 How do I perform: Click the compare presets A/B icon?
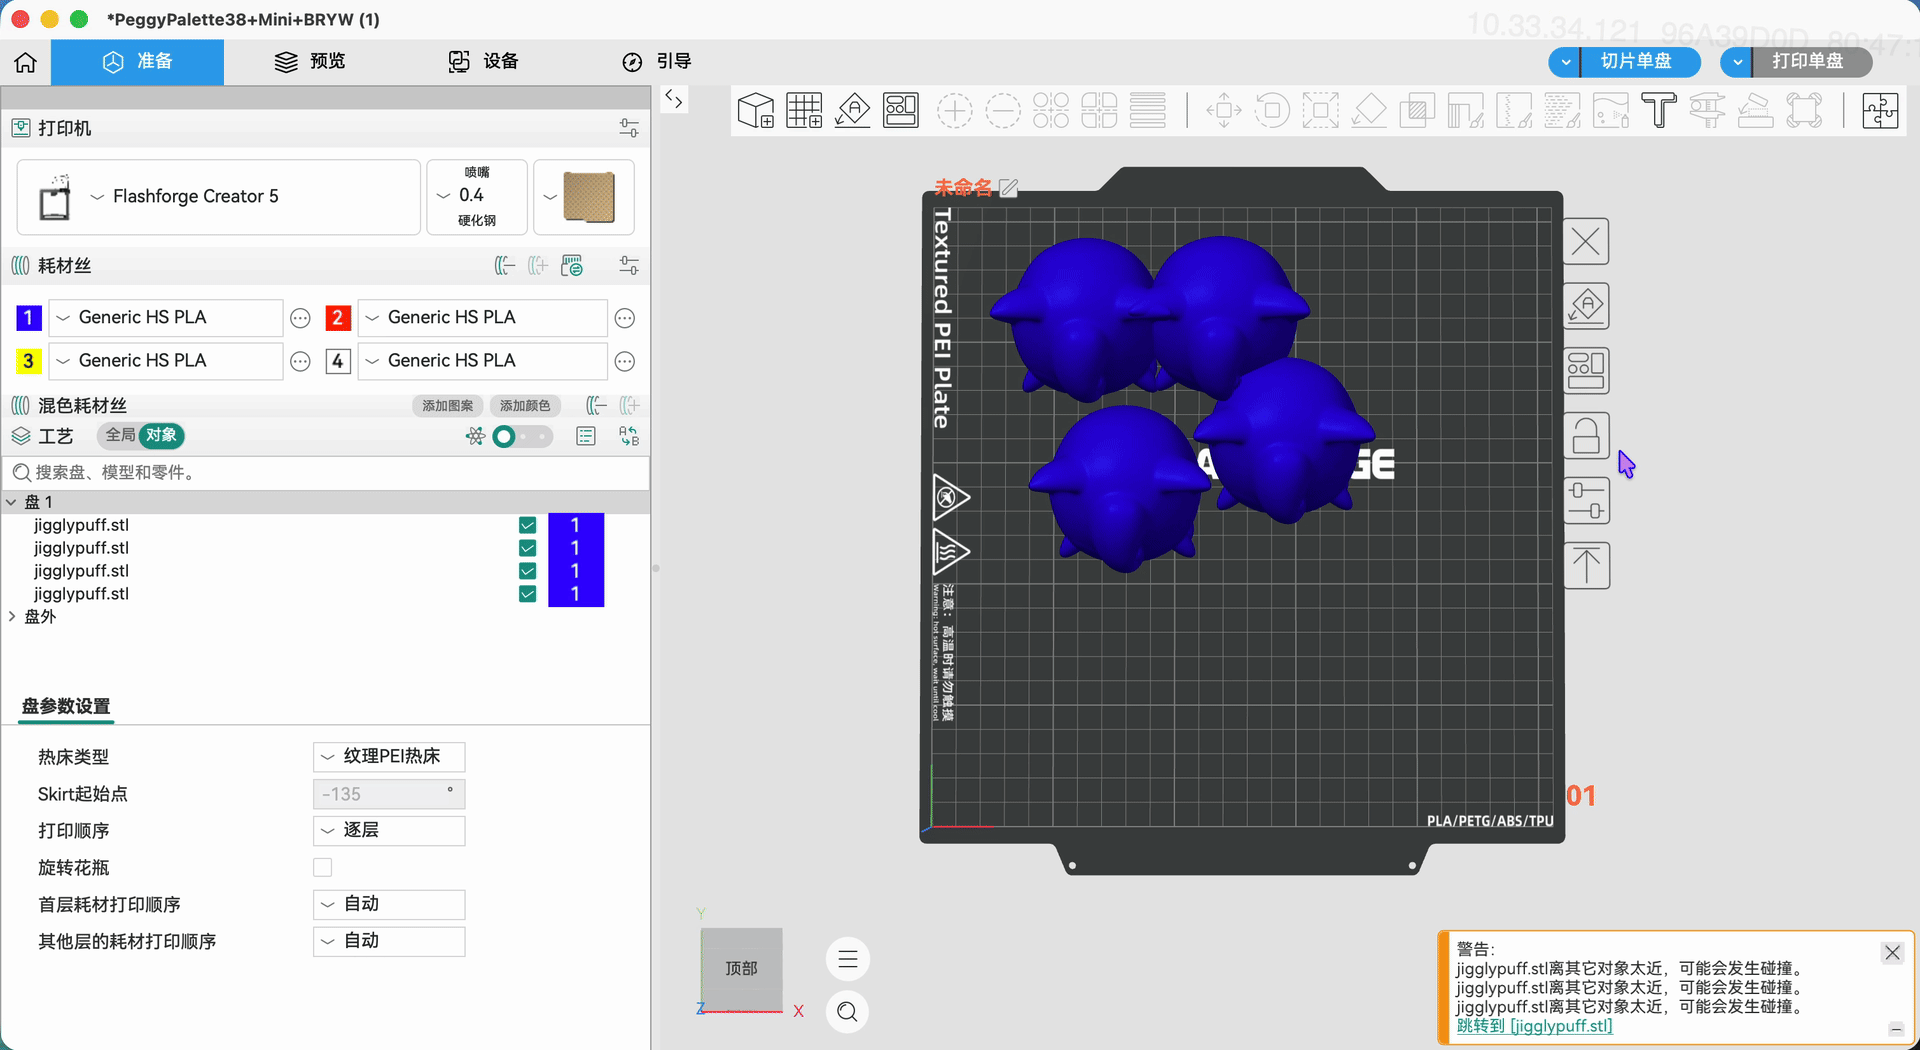pos(629,436)
